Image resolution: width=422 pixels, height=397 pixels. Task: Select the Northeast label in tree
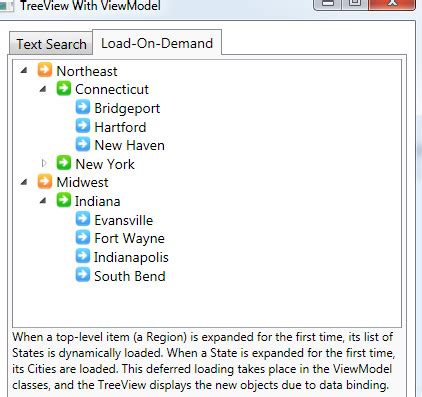[87, 71]
